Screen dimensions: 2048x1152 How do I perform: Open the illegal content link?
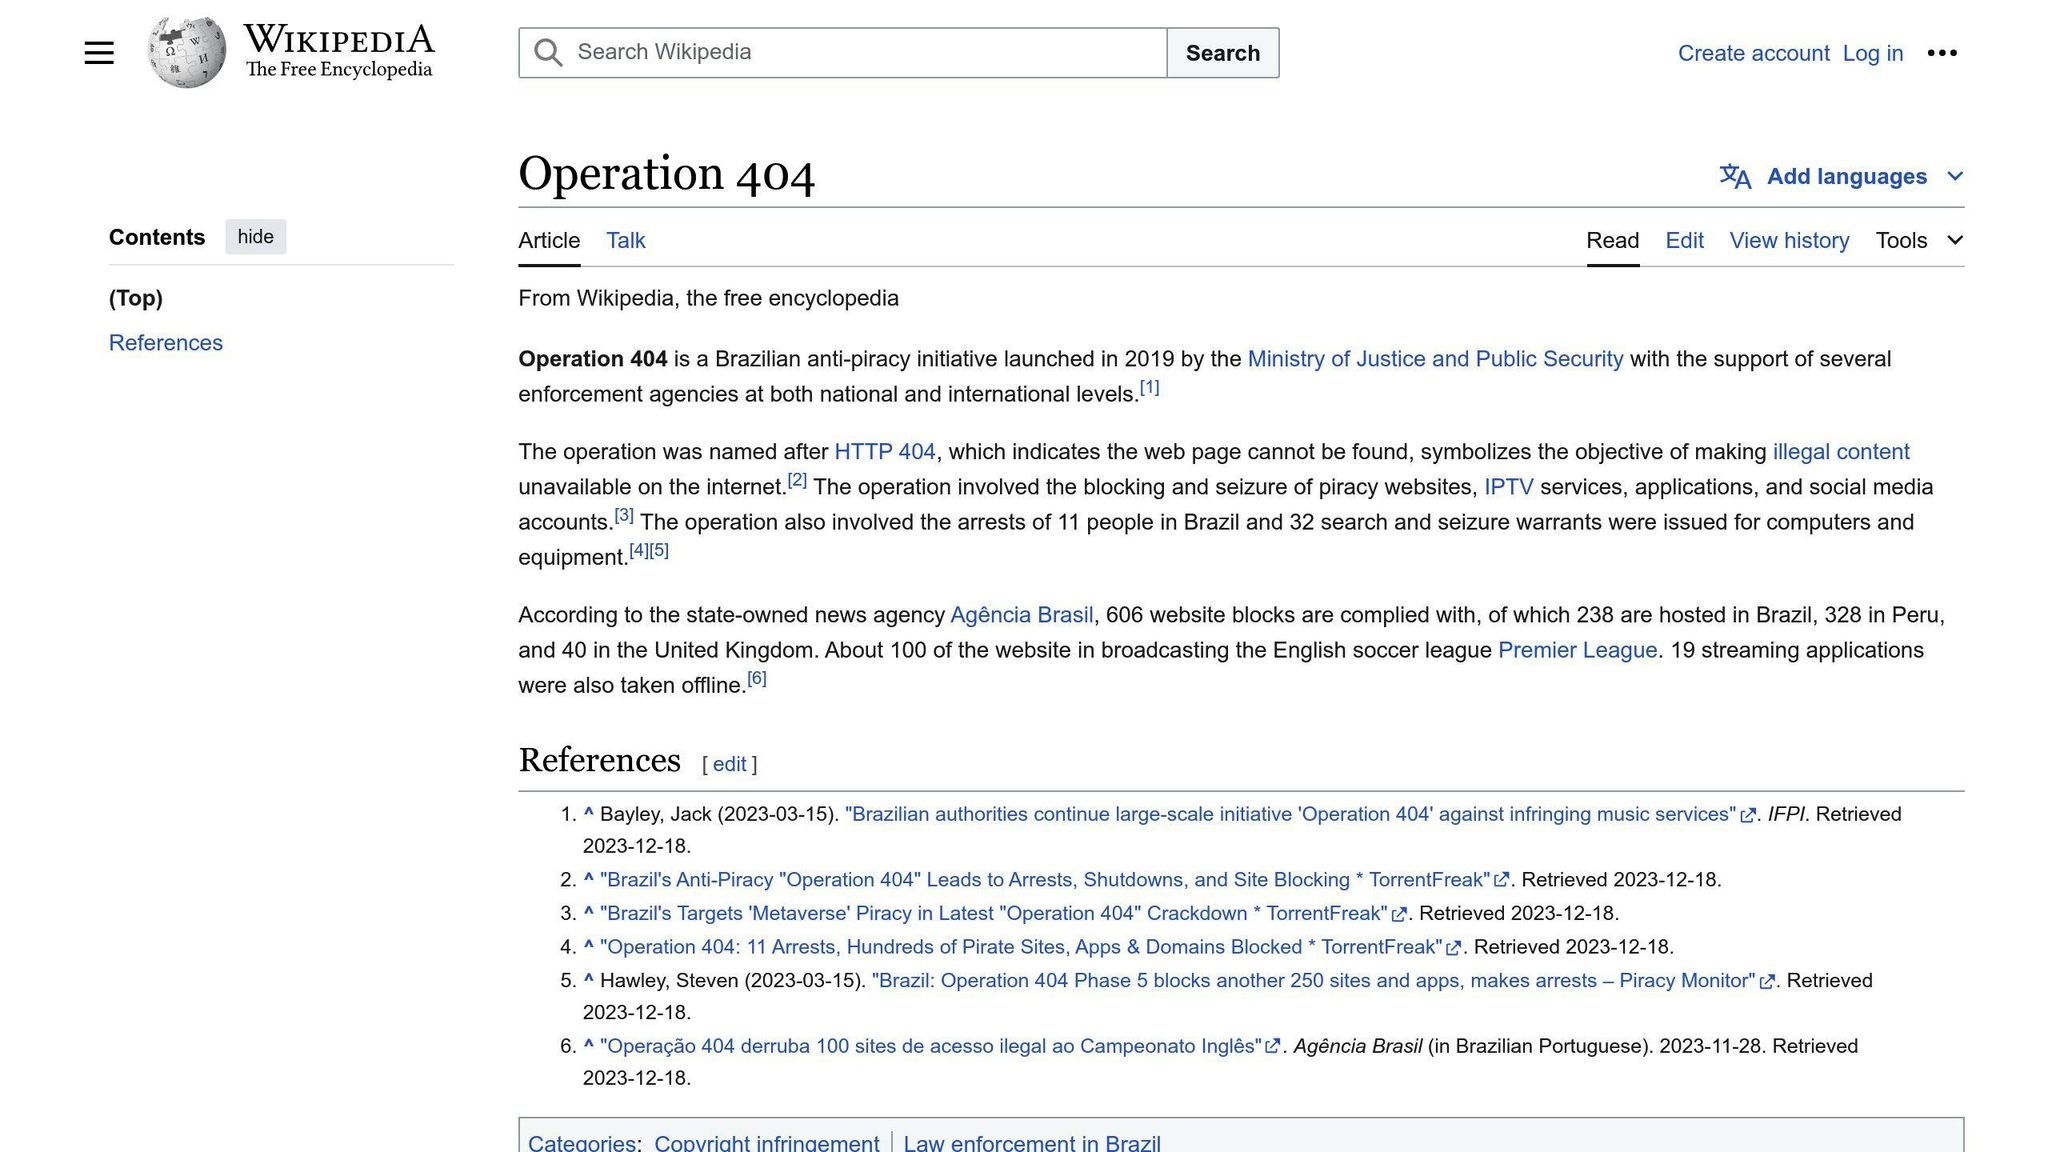tap(1841, 452)
